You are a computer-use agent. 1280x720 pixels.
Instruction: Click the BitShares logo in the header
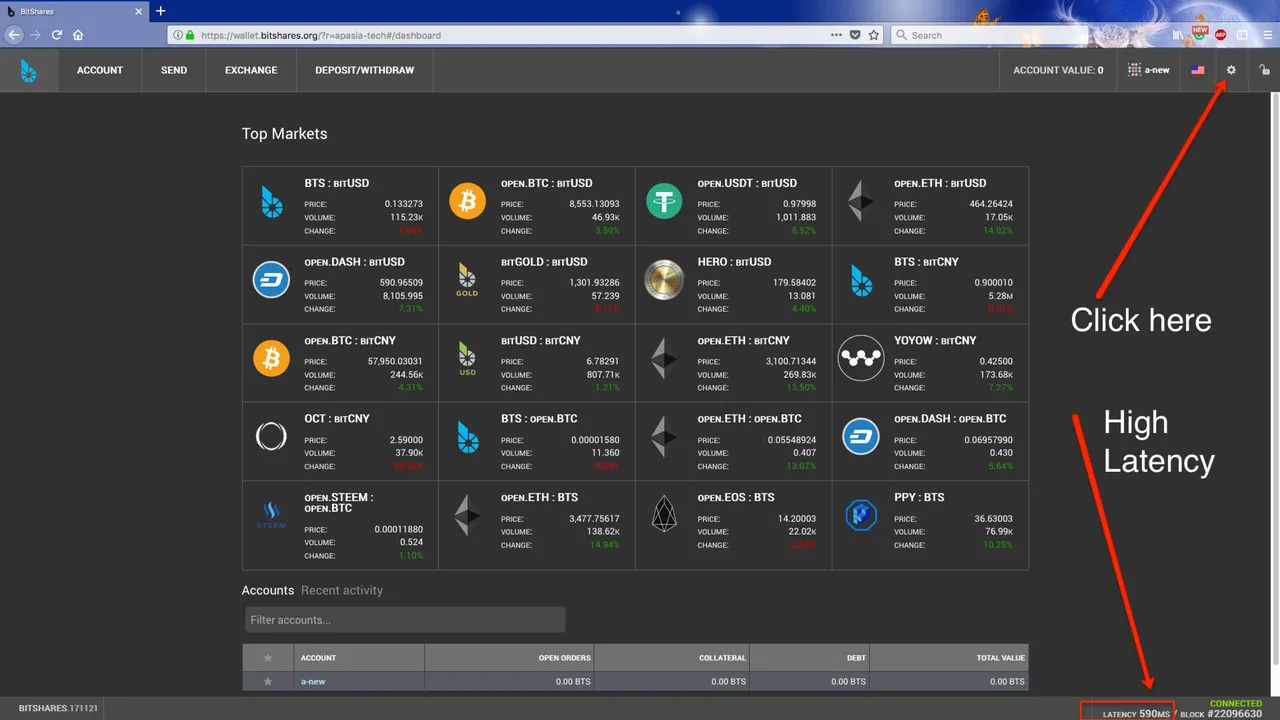pos(28,70)
